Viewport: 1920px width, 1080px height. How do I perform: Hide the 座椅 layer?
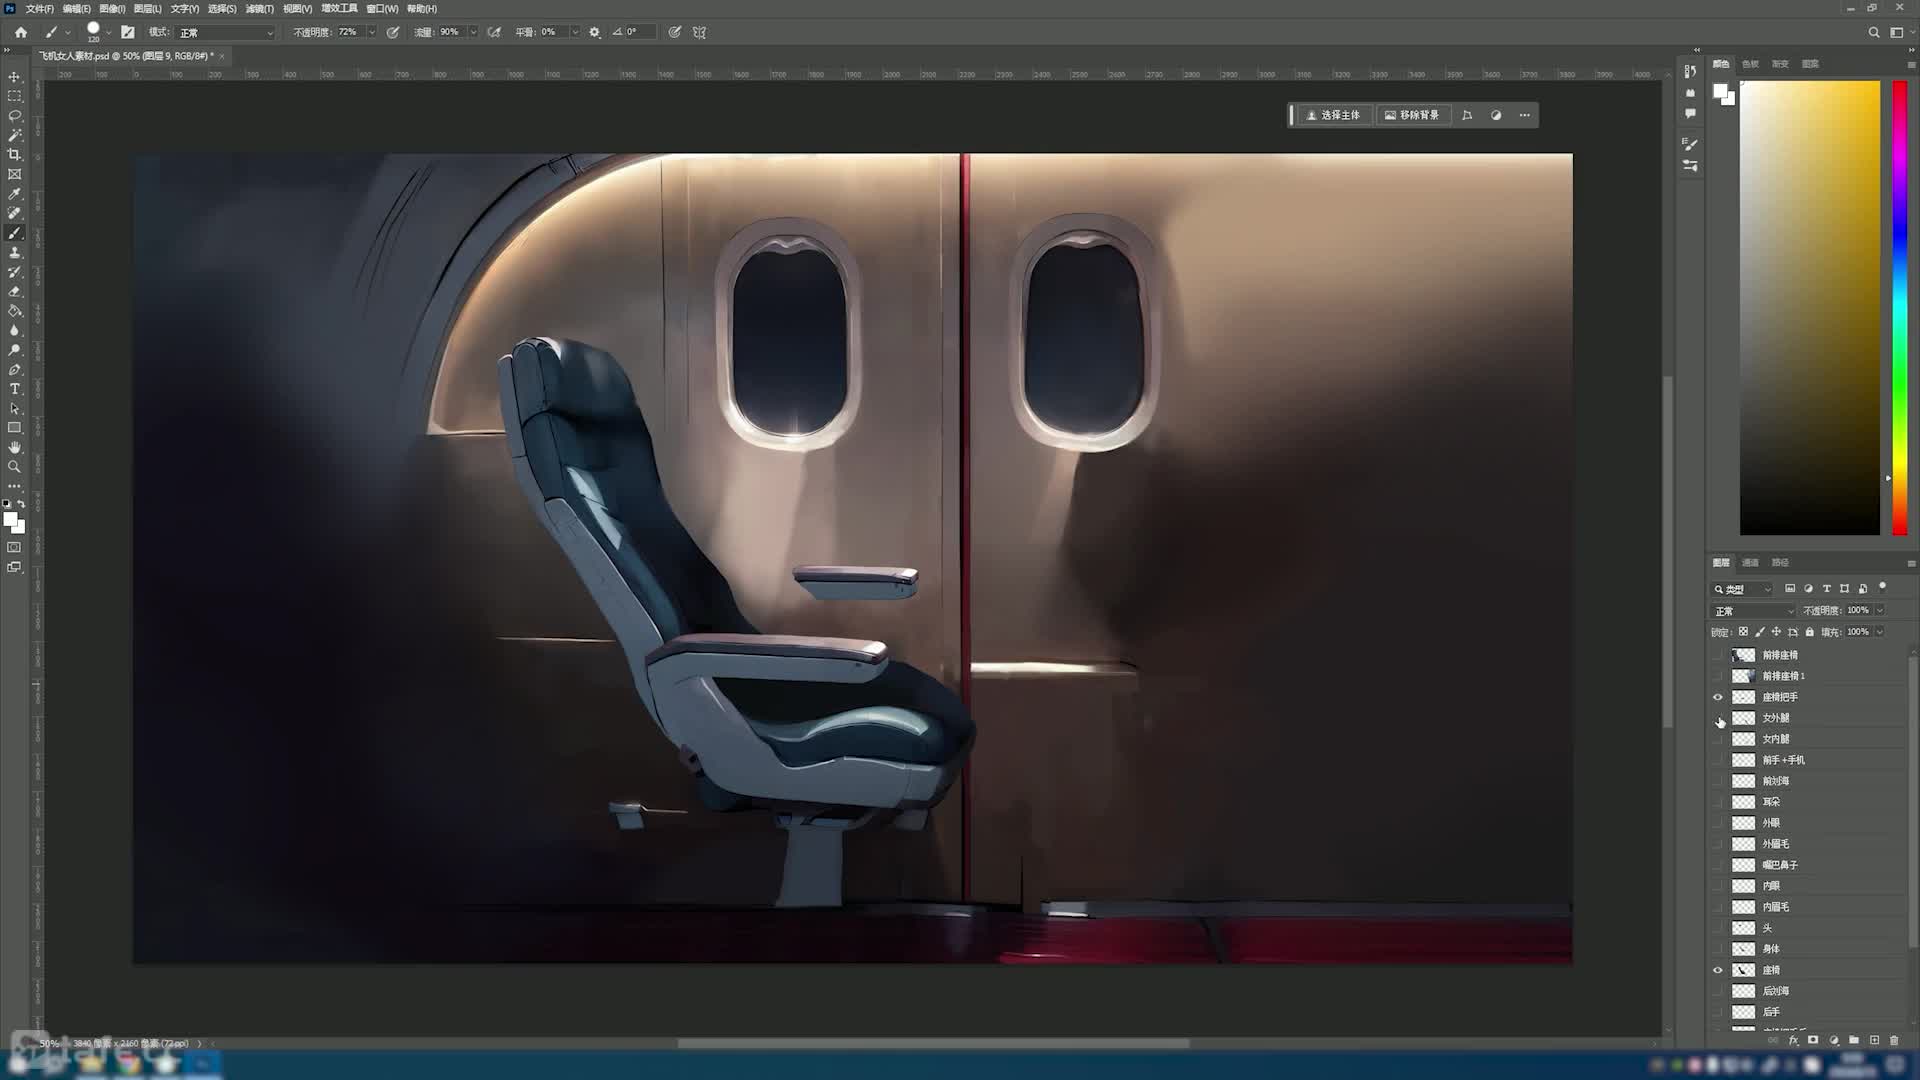[1718, 970]
